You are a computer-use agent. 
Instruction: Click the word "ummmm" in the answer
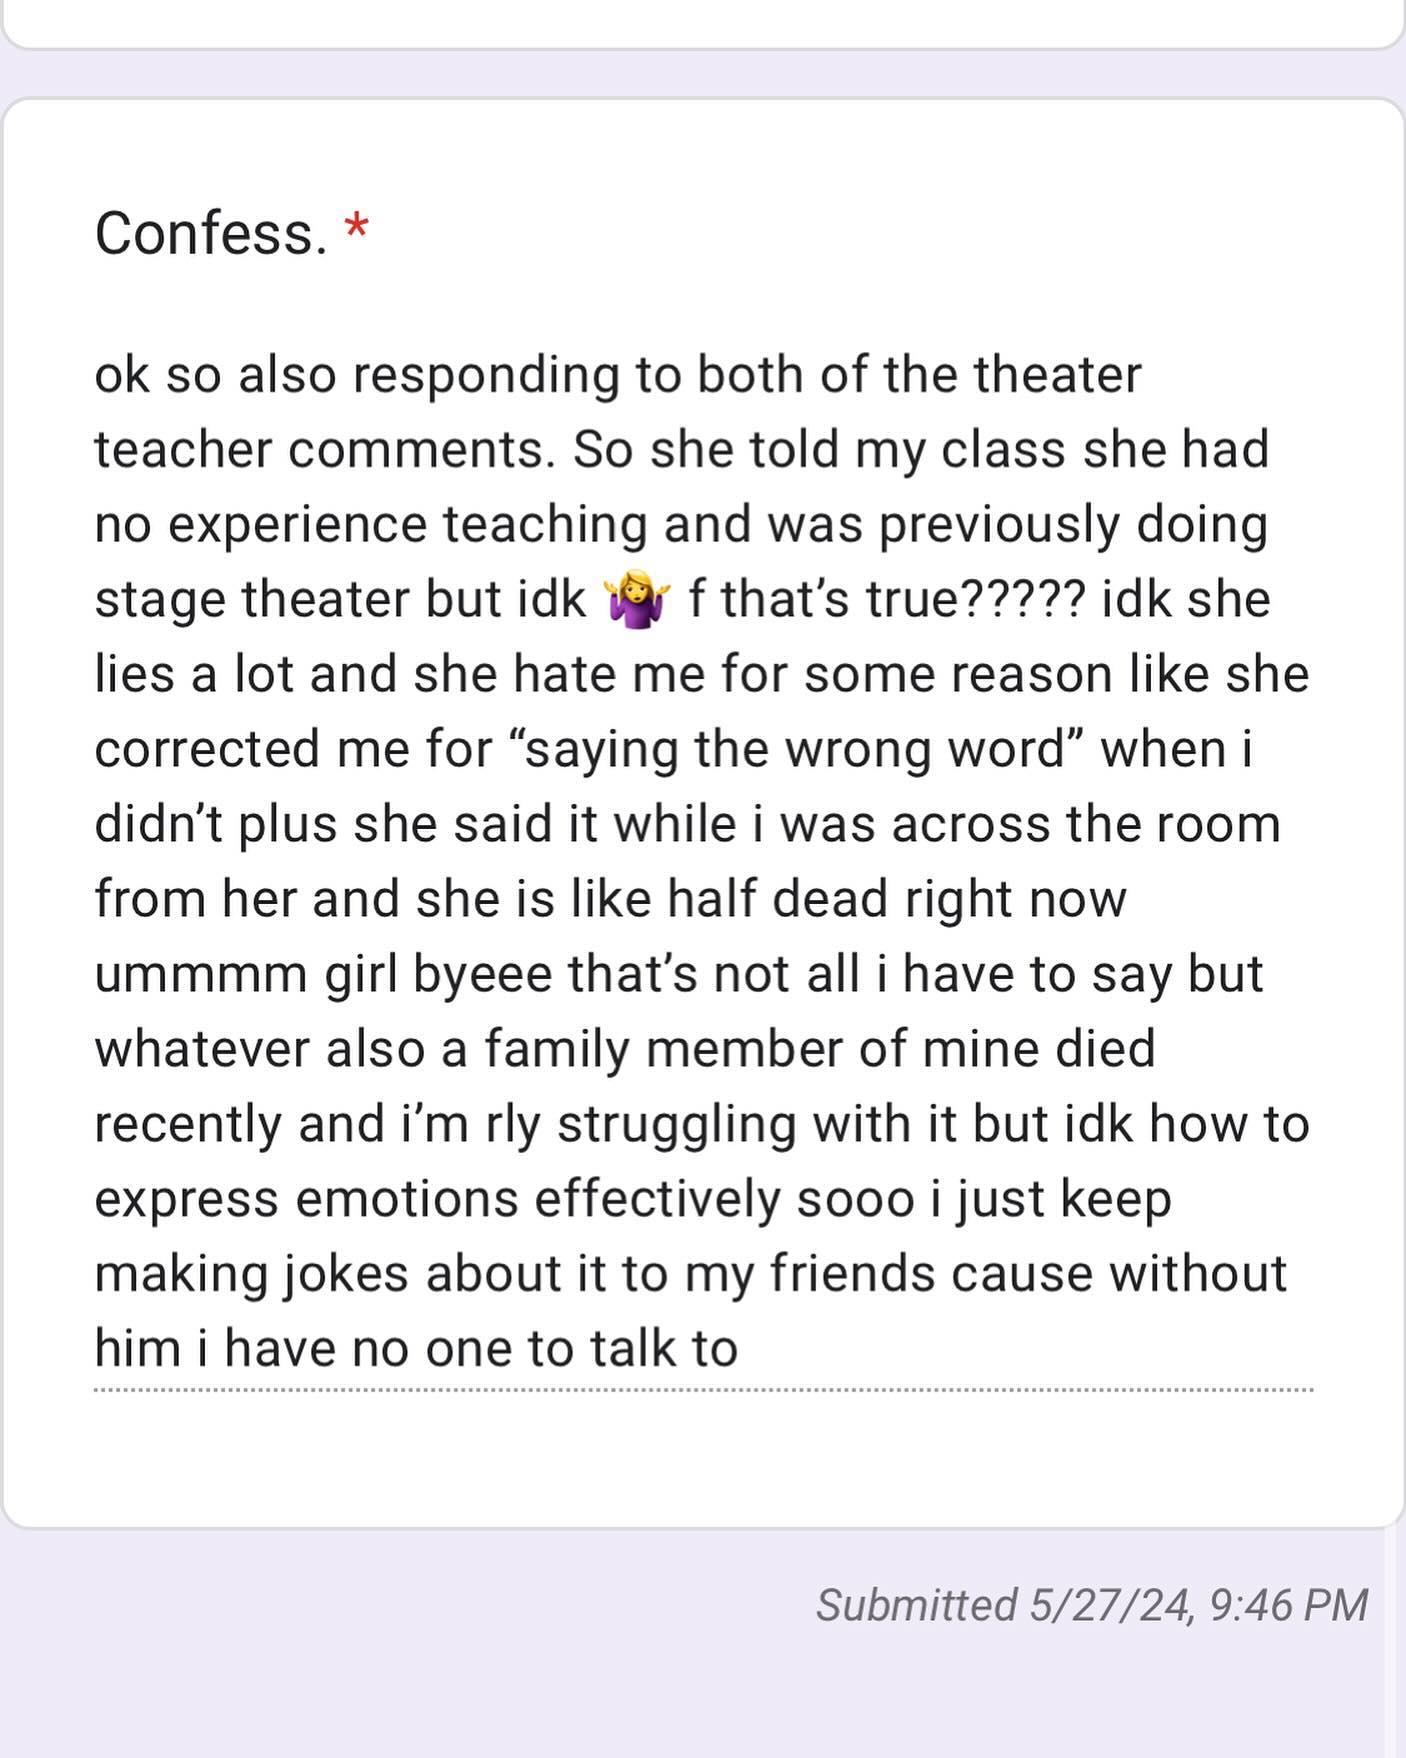[x=201, y=975]
